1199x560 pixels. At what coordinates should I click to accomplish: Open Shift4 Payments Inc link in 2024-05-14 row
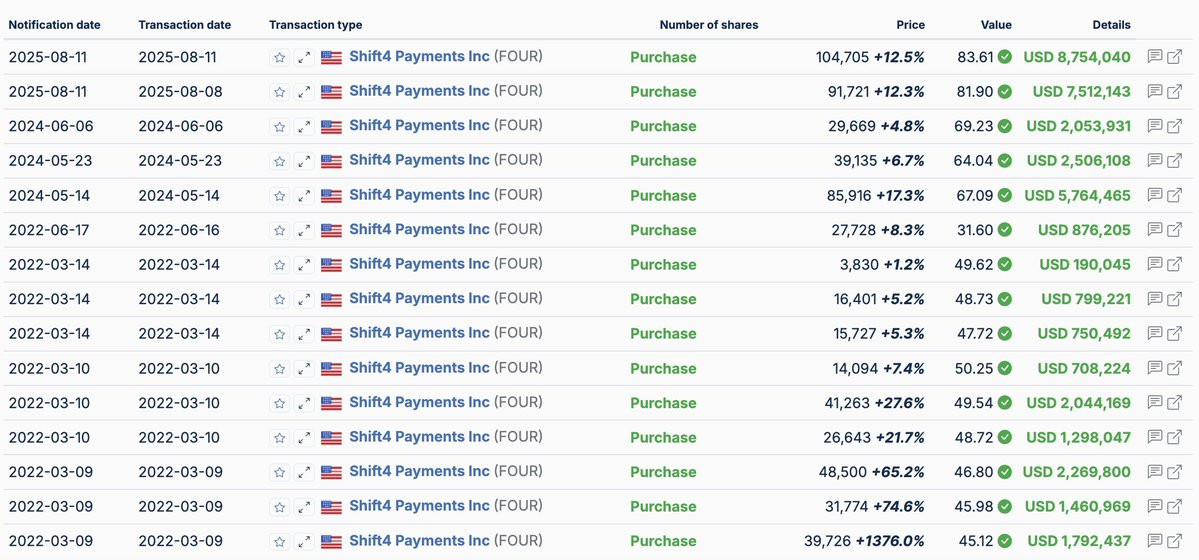click(419, 195)
